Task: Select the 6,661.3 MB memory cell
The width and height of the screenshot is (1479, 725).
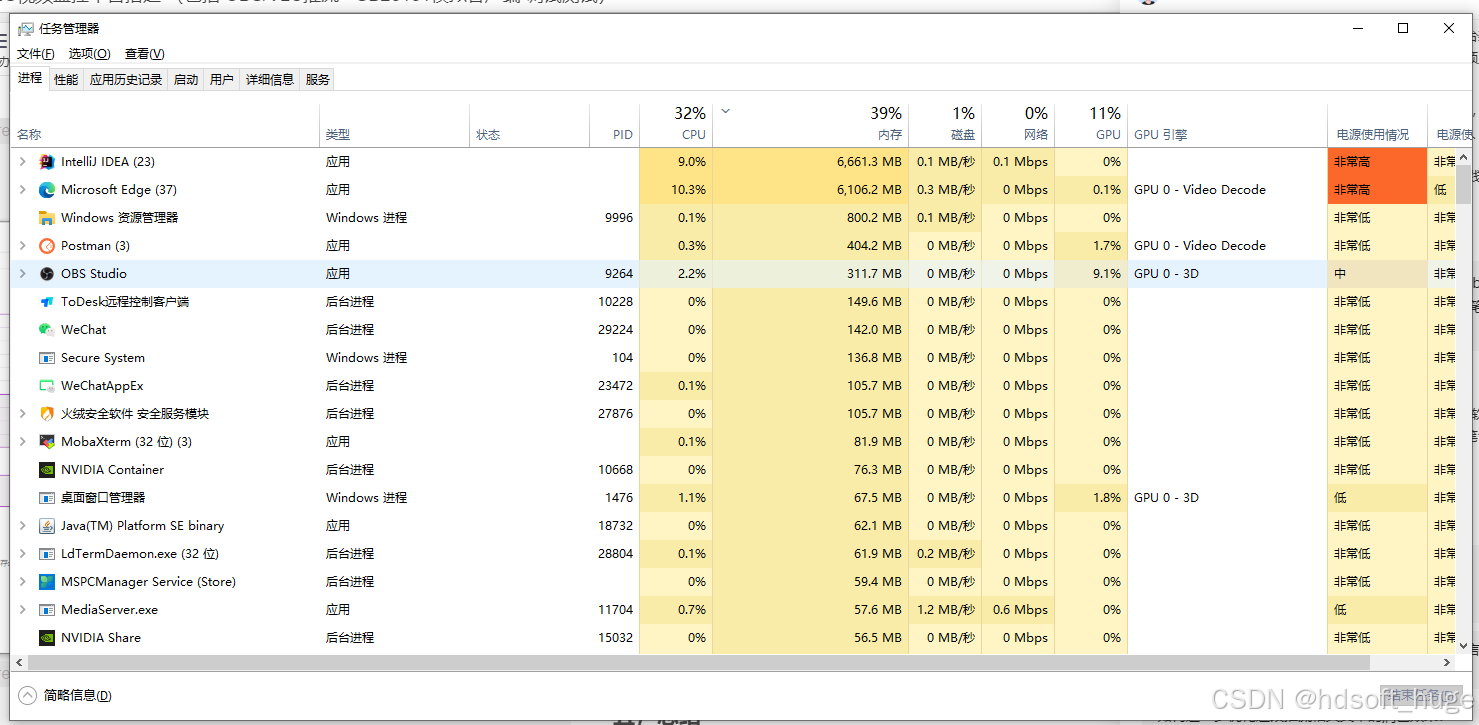Action: pyautogui.click(x=810, y=161)
